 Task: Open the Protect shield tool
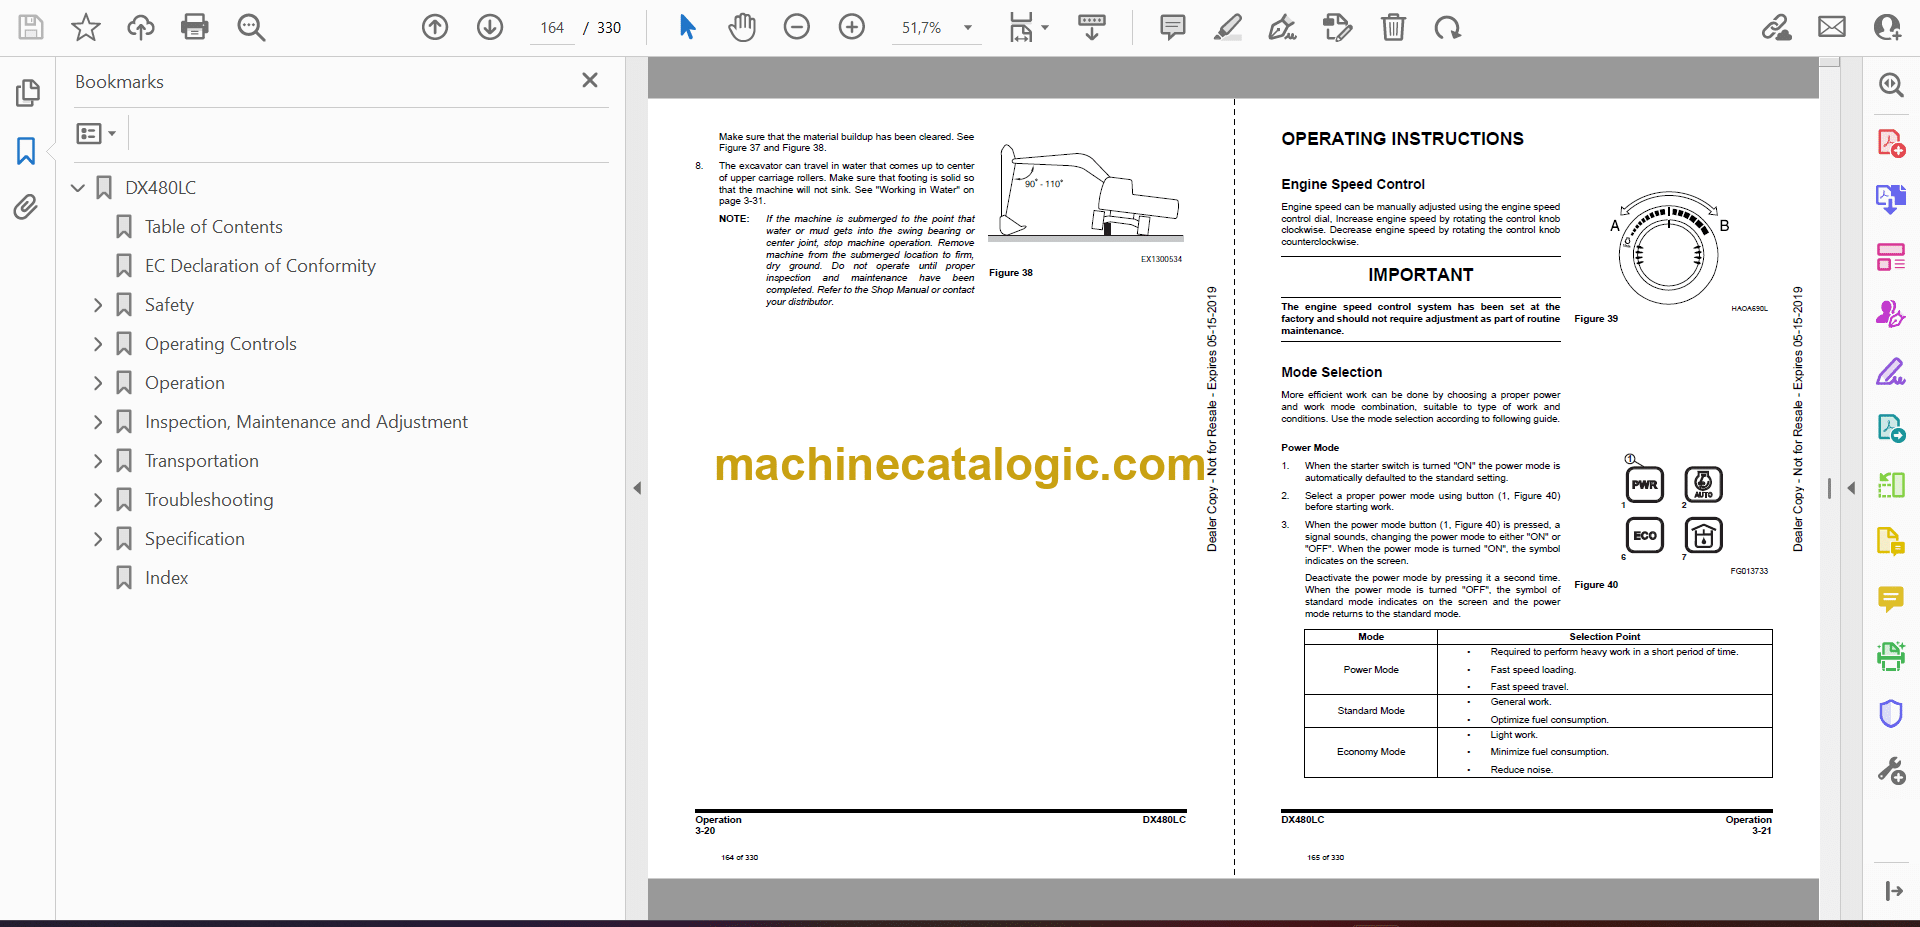coord(1890,714)
